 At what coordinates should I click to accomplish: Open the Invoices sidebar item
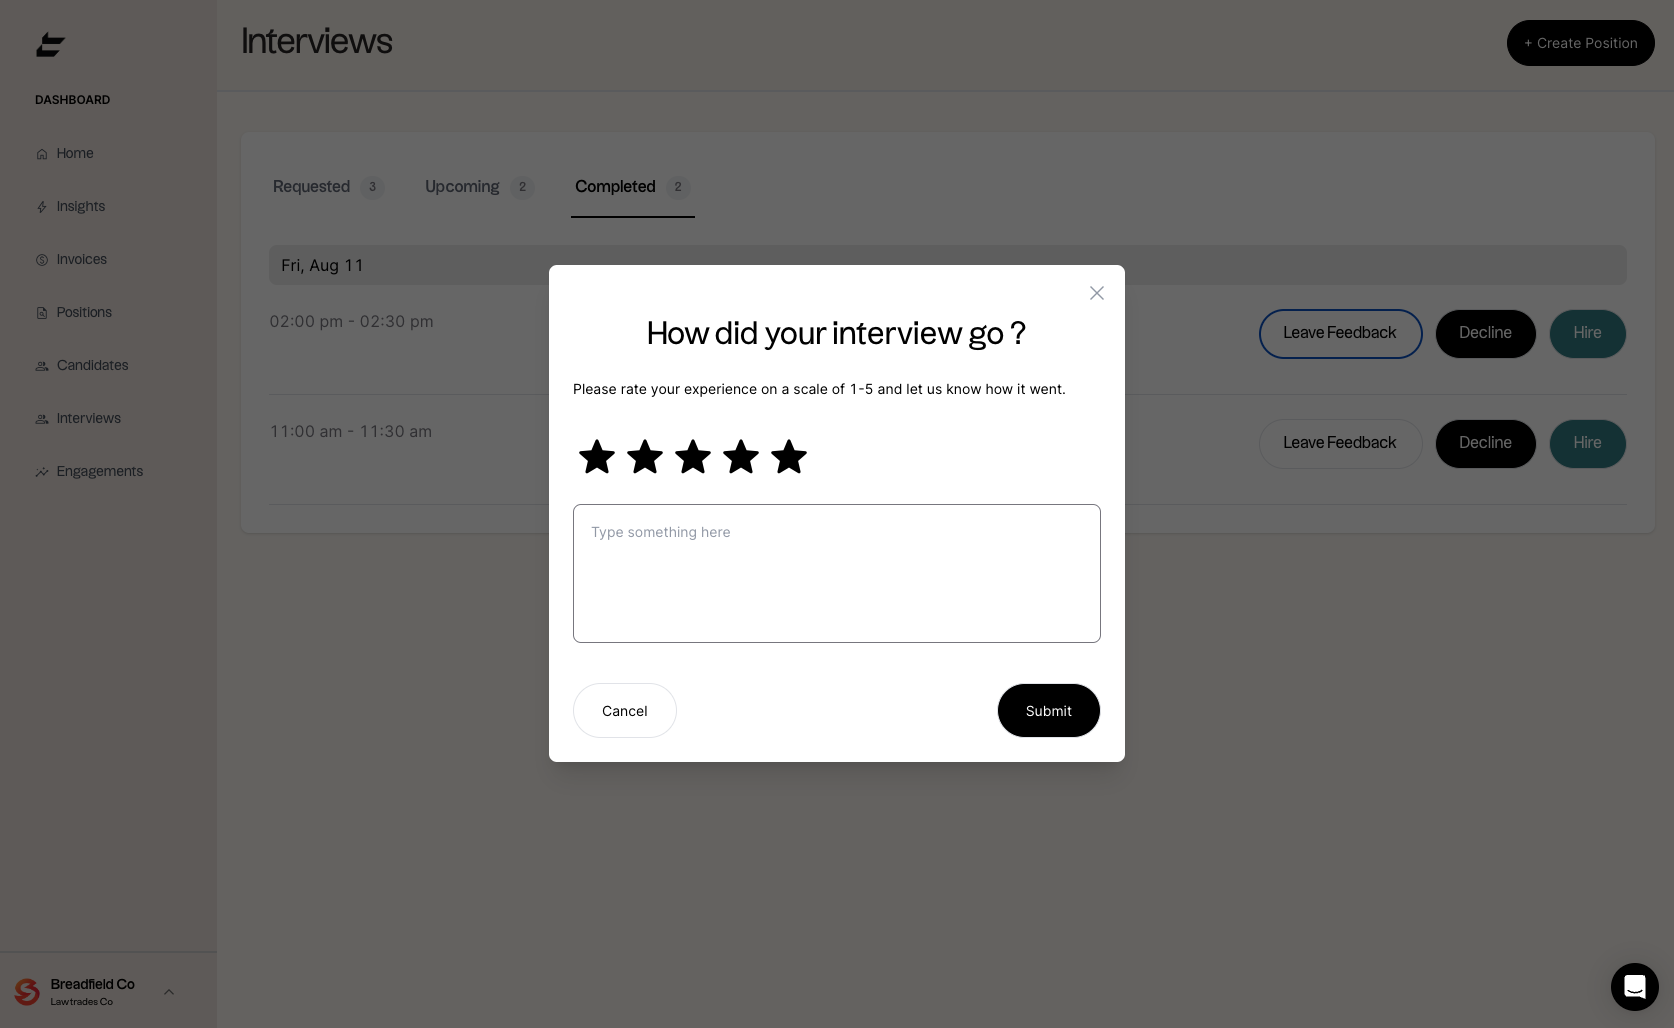coord(71,259)
